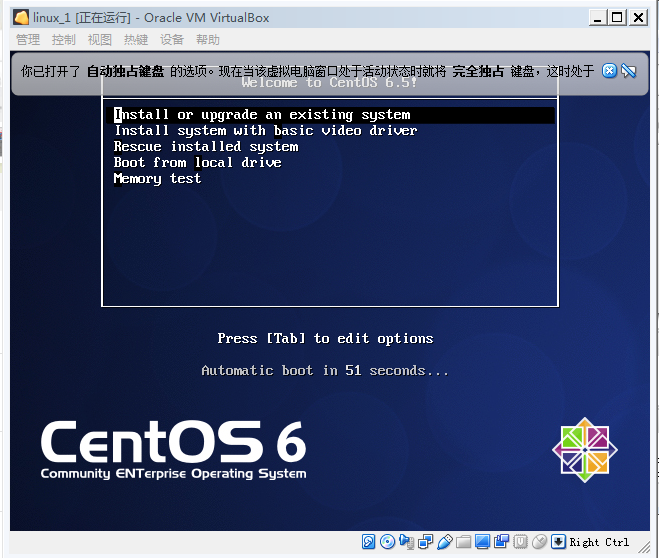Image resolution: width=659 pixels, height=558 pixels.
Task: Click the video capture status icon
Action: coord(501,542)
